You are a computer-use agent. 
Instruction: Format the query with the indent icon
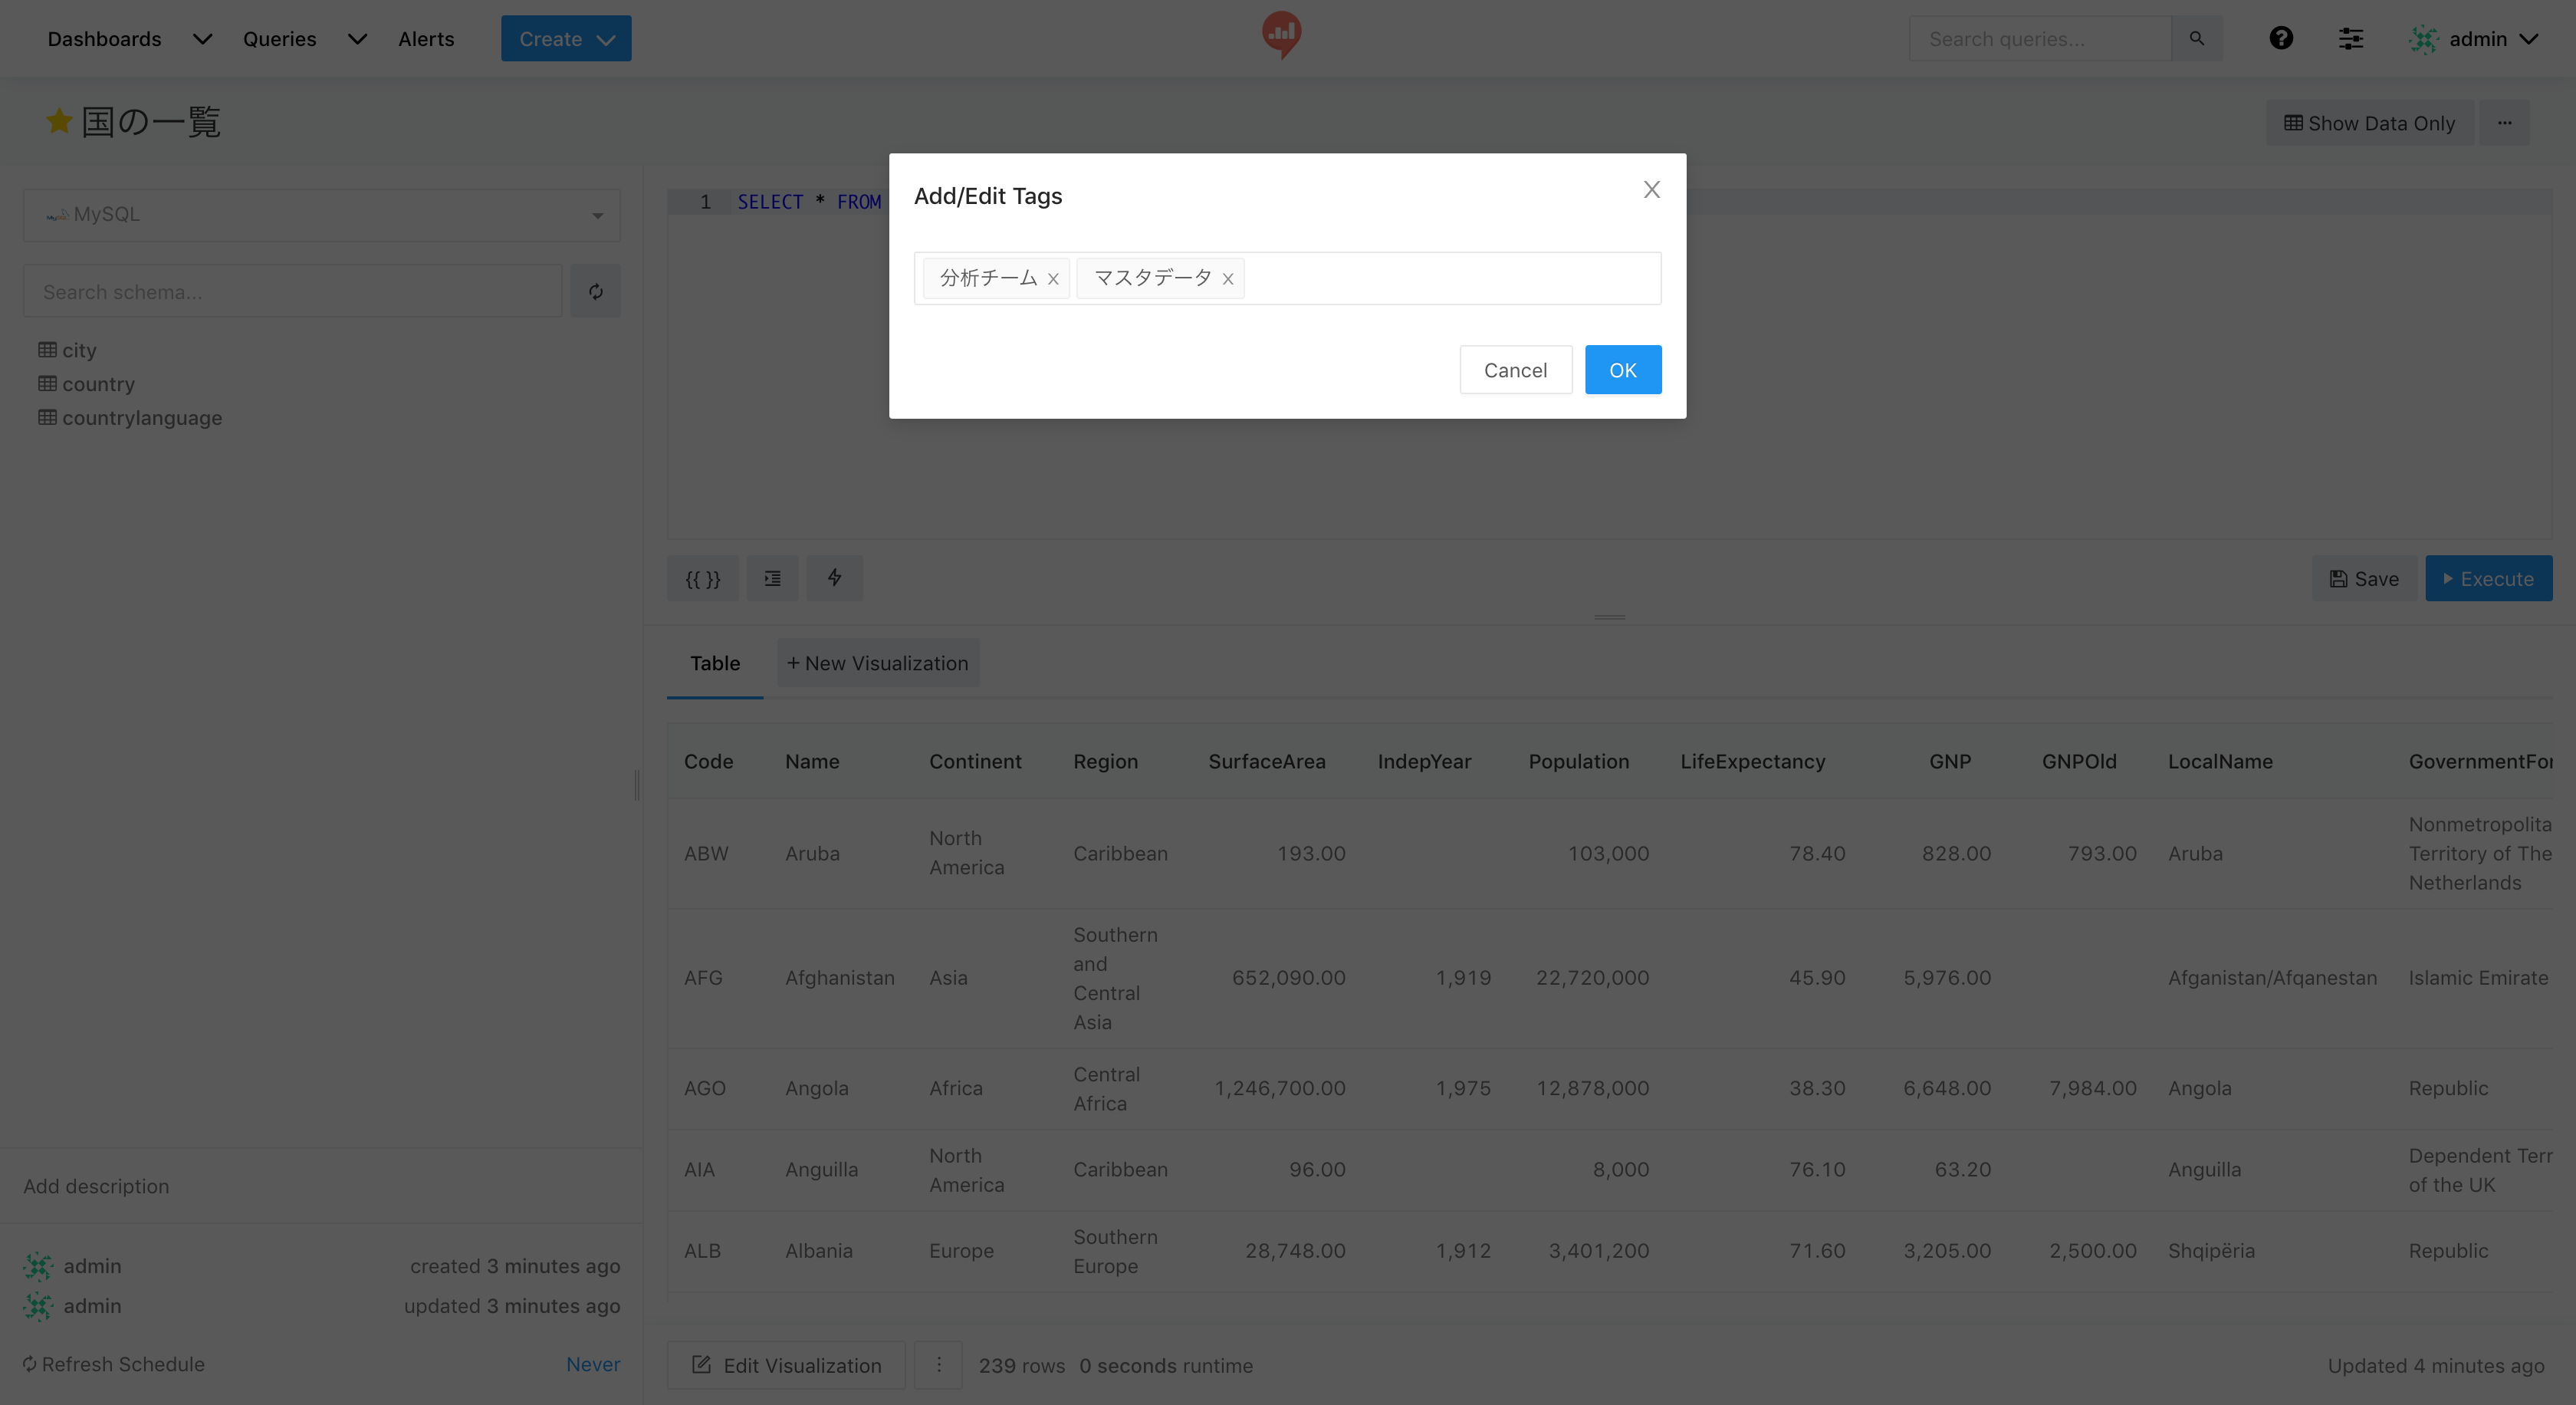coord(772,579)
